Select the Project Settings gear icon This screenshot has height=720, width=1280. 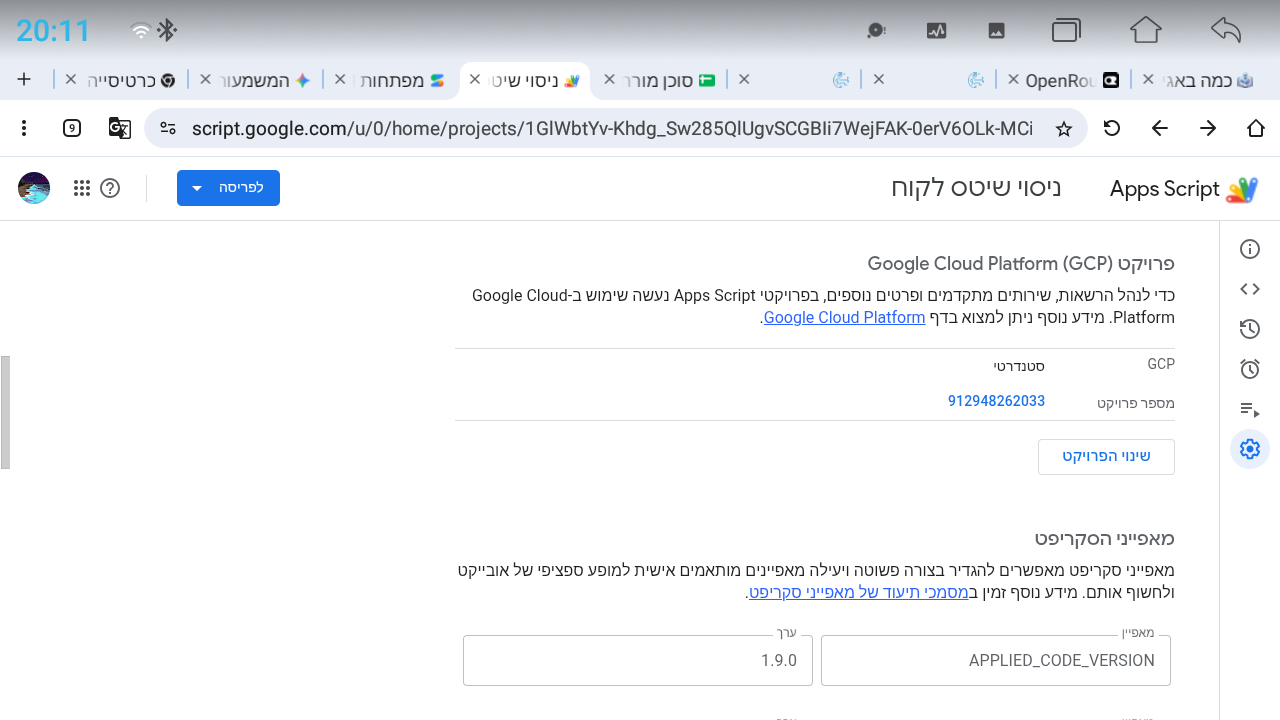[x=1249, y=449]
